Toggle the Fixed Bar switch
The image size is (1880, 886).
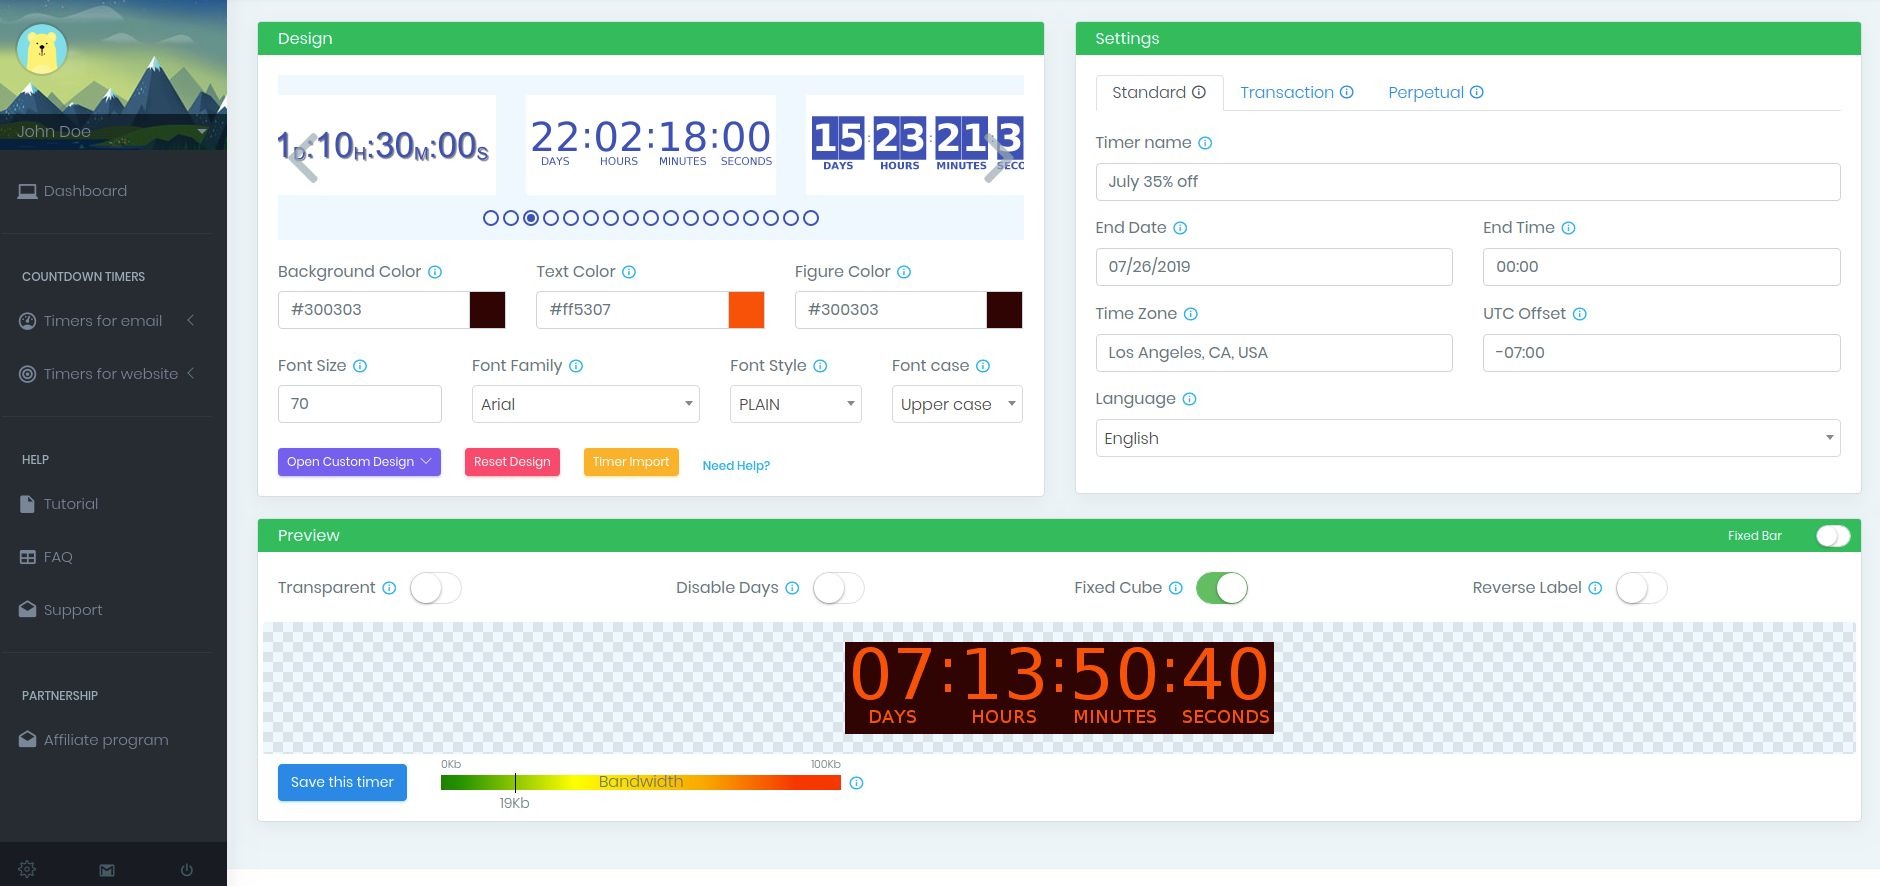1833,536
